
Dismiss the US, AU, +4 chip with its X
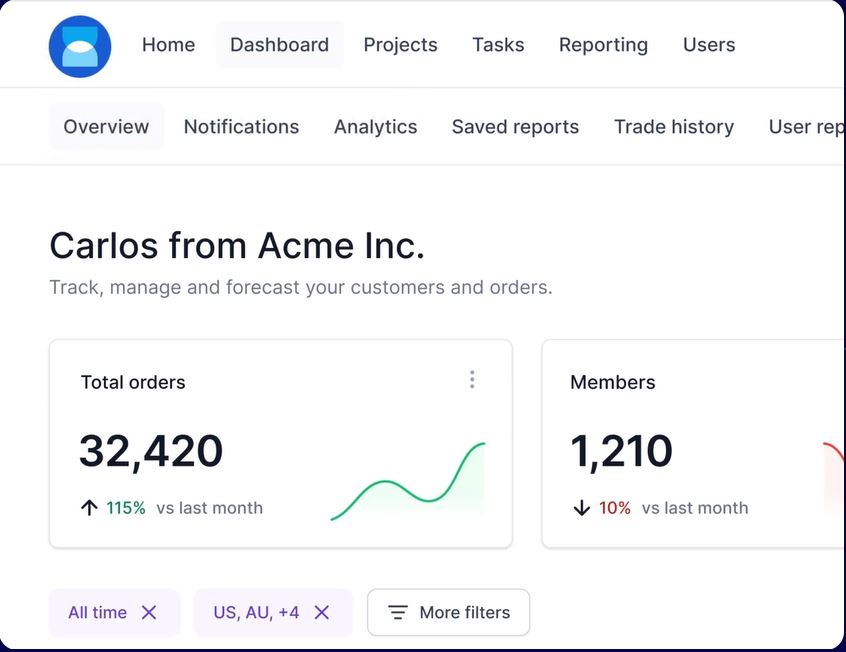coord(321,612)
